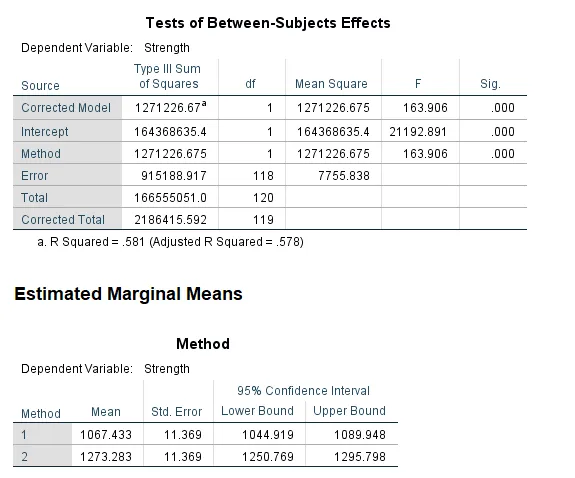Select the Upper Bound value 1295.798
Screen dimensions: 575x478
[x=359, y=457]
